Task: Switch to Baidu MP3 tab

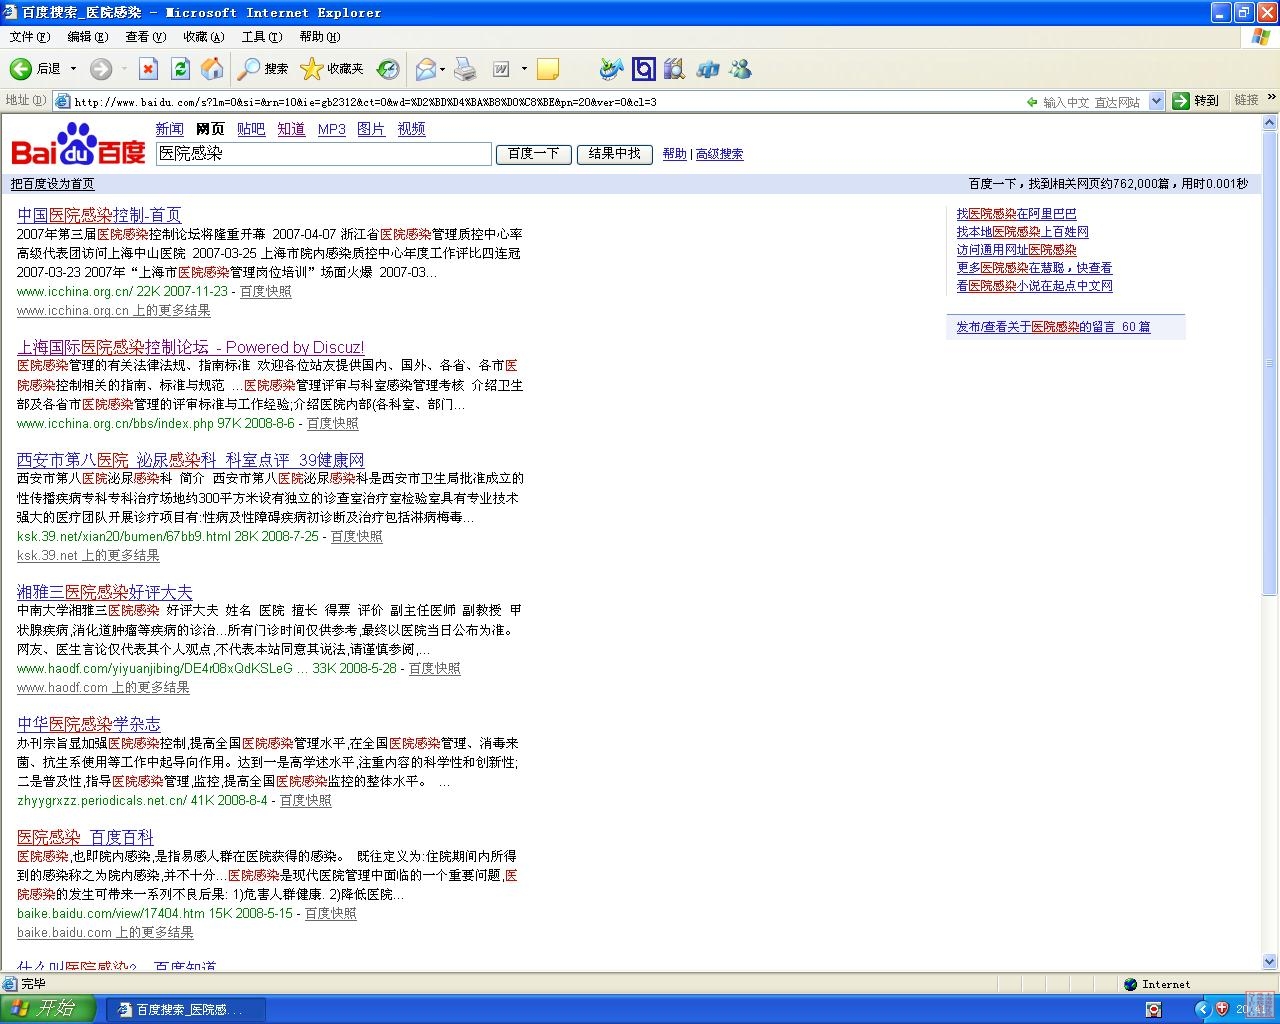Action: tap(331, 129)
